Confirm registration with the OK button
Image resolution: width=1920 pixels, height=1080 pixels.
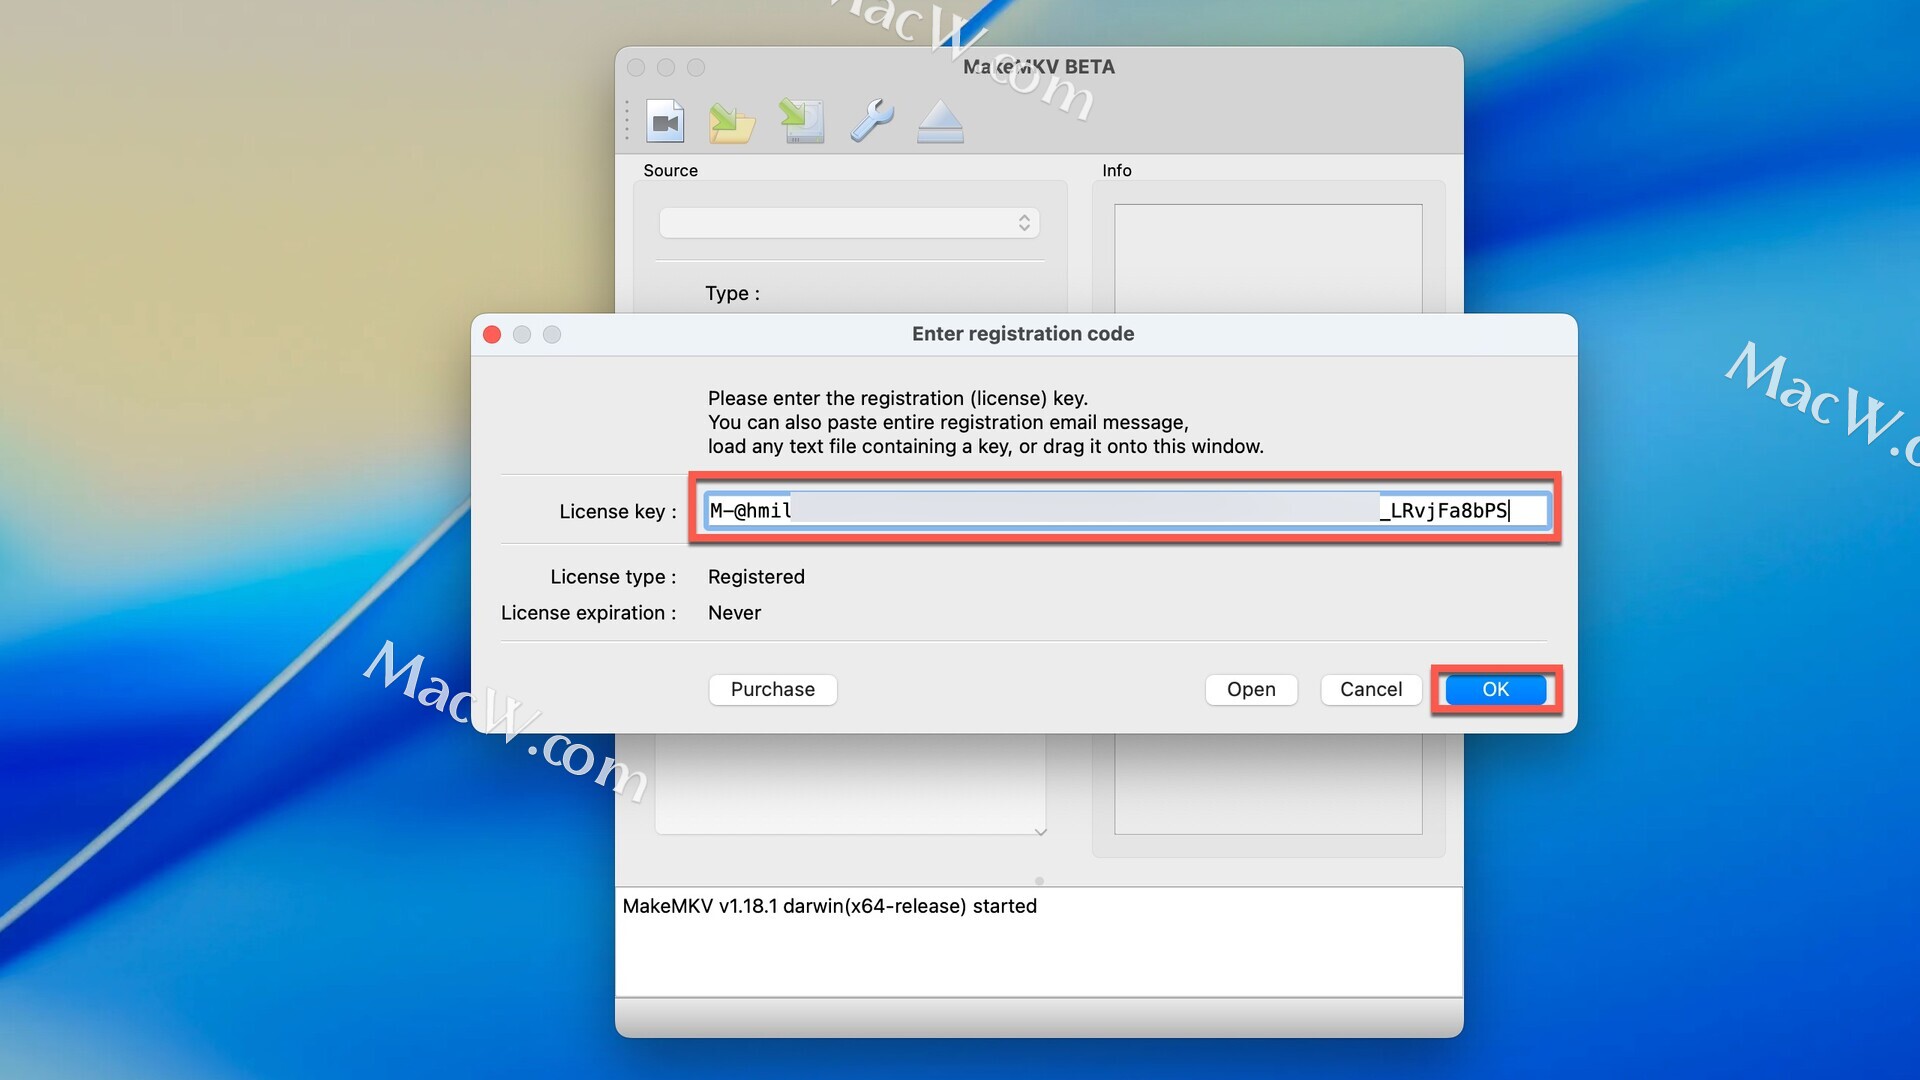tap(1495, 689)
